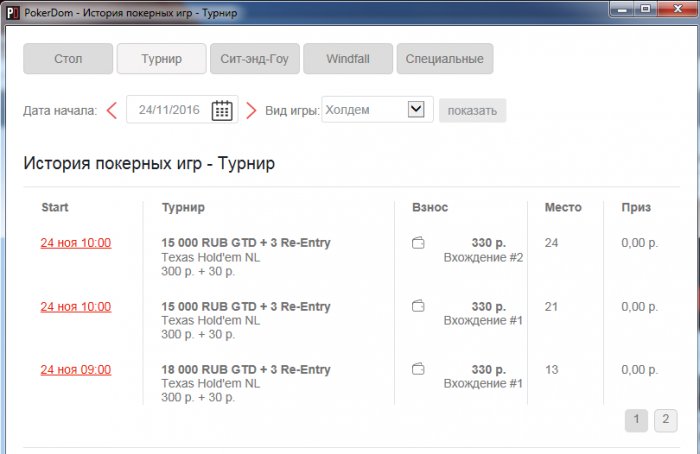The height and width of the screenshot is (454, 700).
Task: Go to next date with right arrow
Action: [251, 110]
